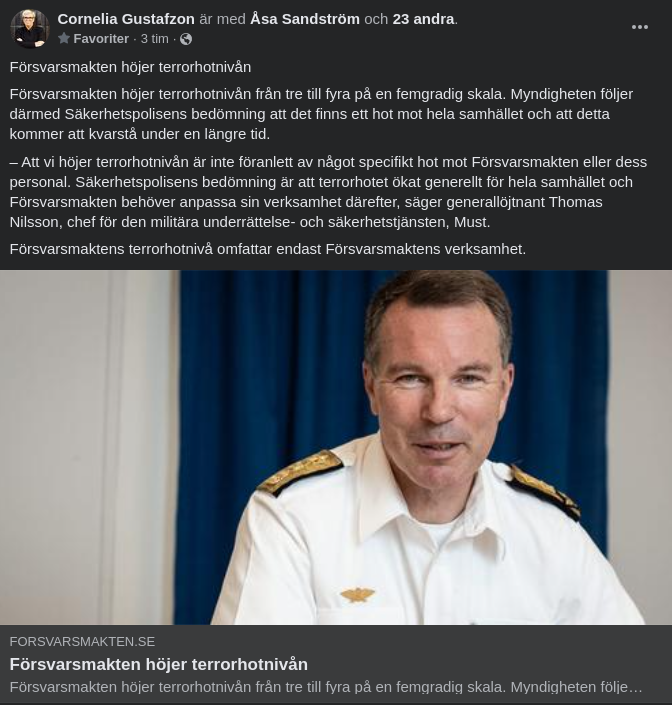Click the public globe privacy icon
The image size is (672, 705).
click(186, 39)
